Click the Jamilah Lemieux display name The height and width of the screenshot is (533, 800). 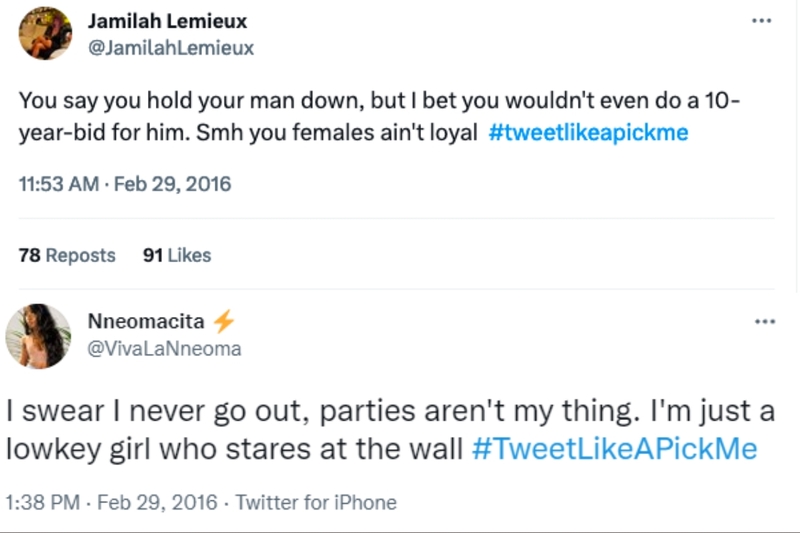click(167, 21)
